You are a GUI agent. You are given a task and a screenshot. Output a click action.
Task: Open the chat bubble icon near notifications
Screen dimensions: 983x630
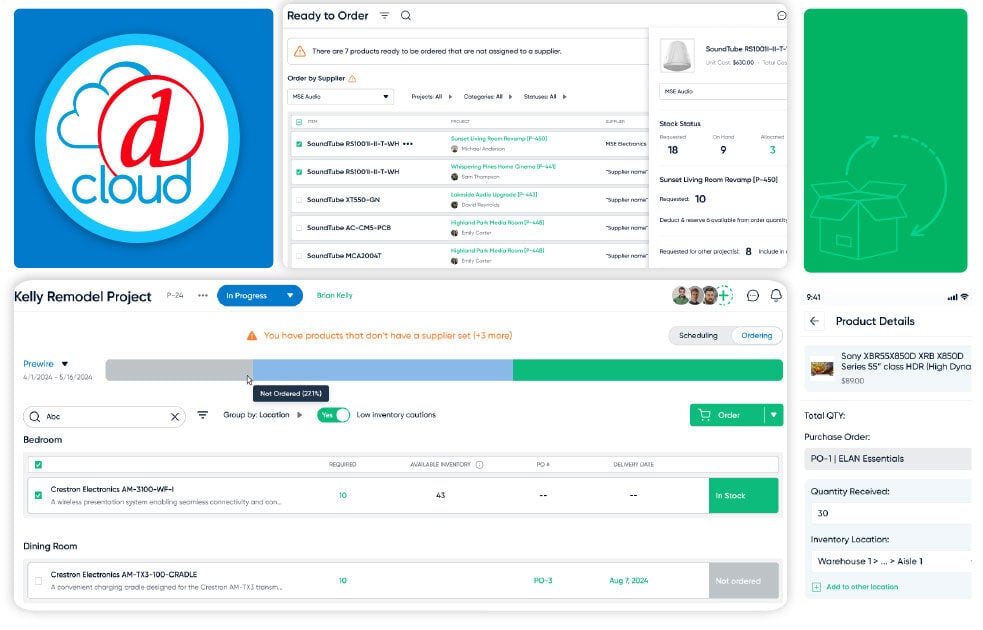point(750,295)
